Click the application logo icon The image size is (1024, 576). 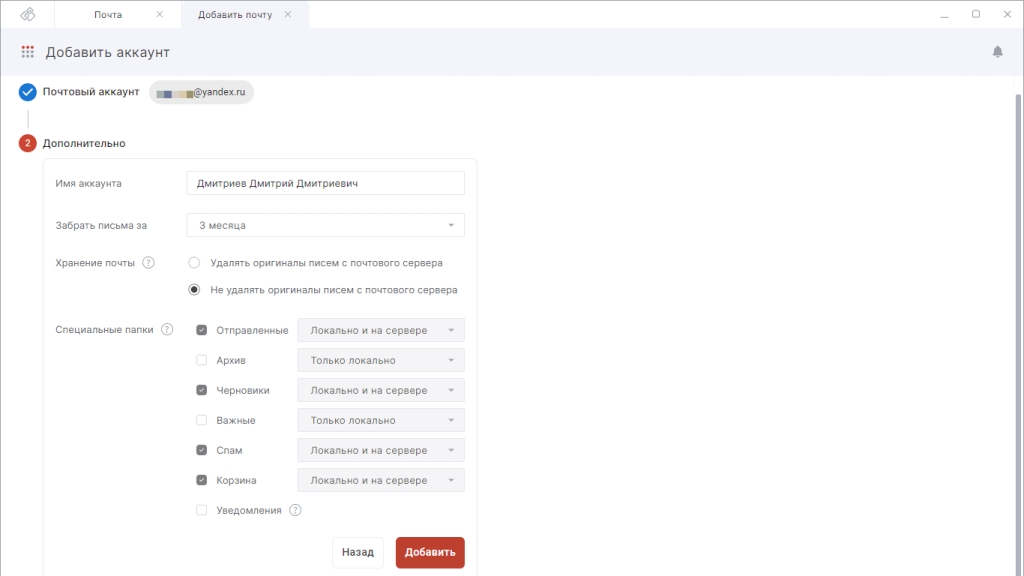27,15
